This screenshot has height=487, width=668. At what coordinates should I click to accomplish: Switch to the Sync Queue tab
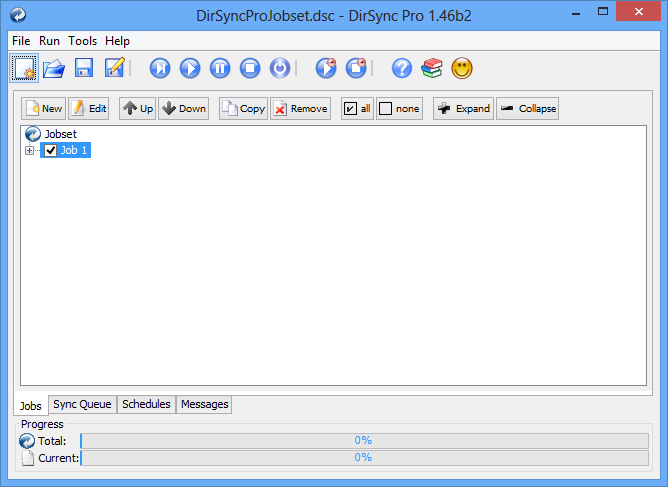(x=82, y=404)
